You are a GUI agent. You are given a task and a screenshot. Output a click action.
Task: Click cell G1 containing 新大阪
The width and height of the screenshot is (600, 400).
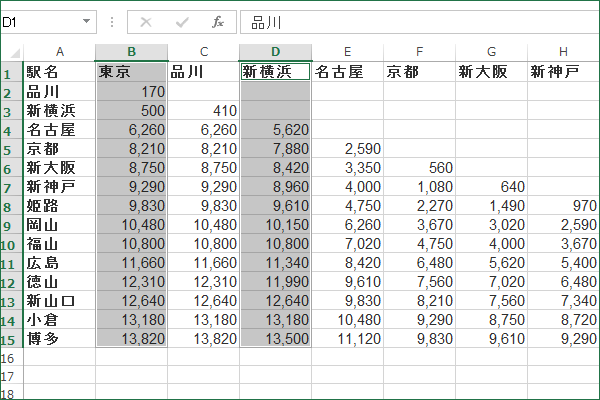click(x=491, y=72)
